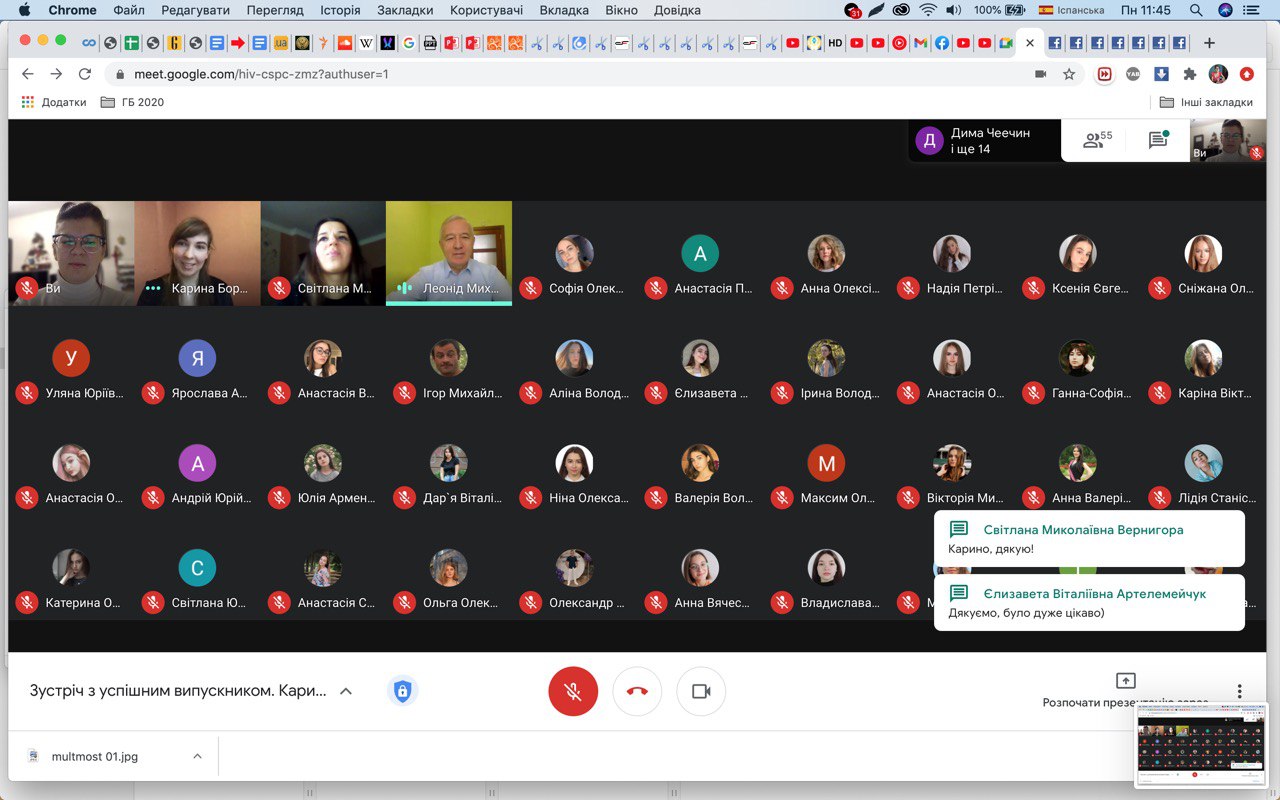Click the camera permission icon in address bar

[x=1040, y=74]
